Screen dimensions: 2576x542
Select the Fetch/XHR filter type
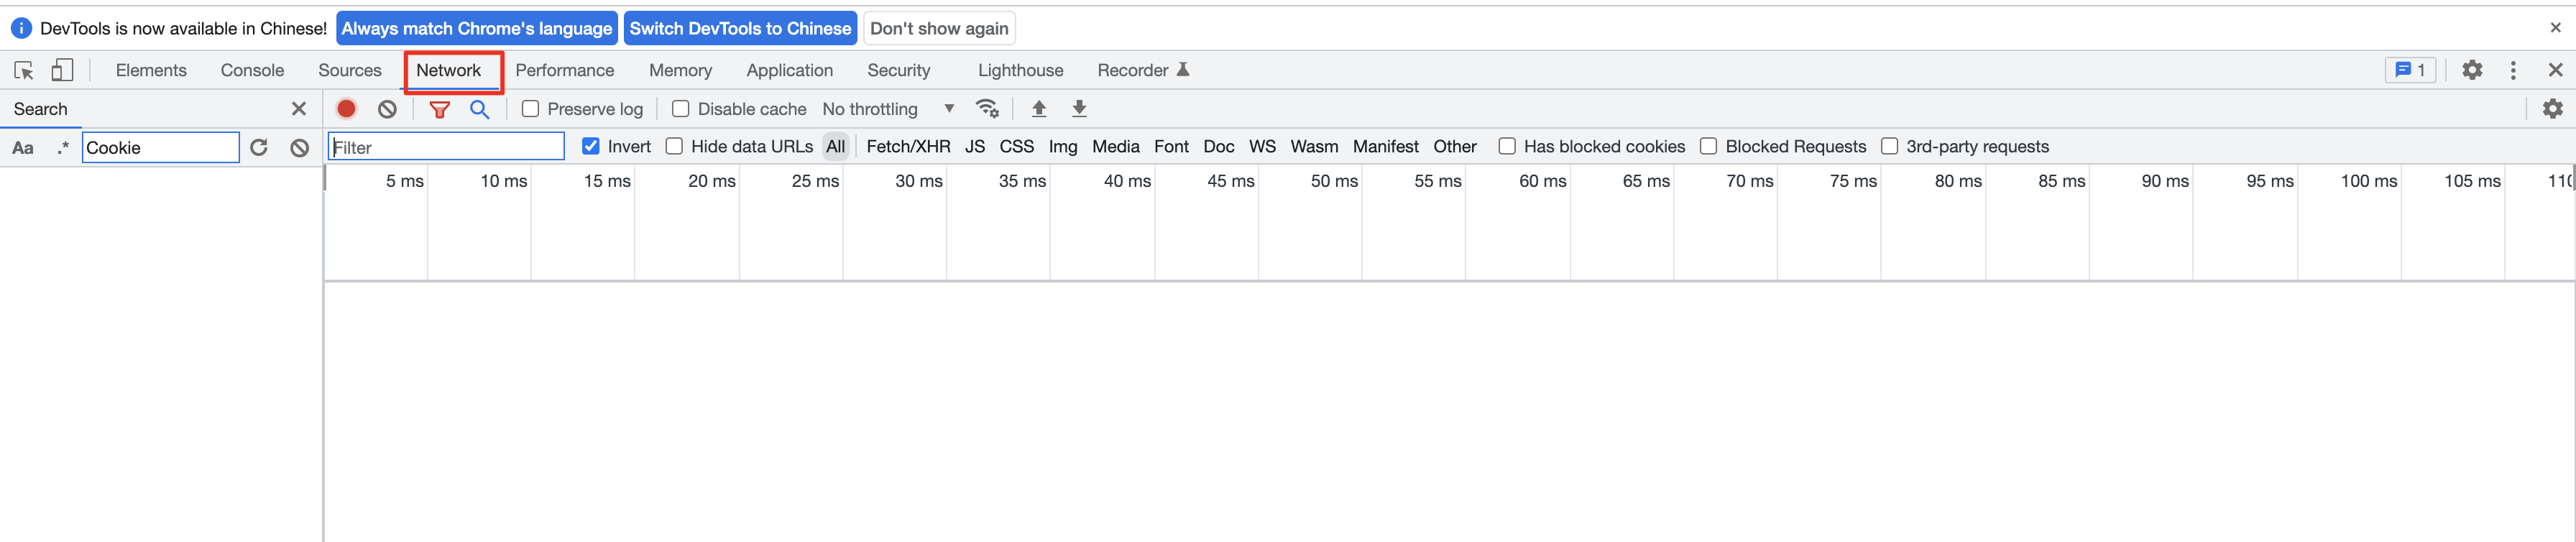click(908, 146)
